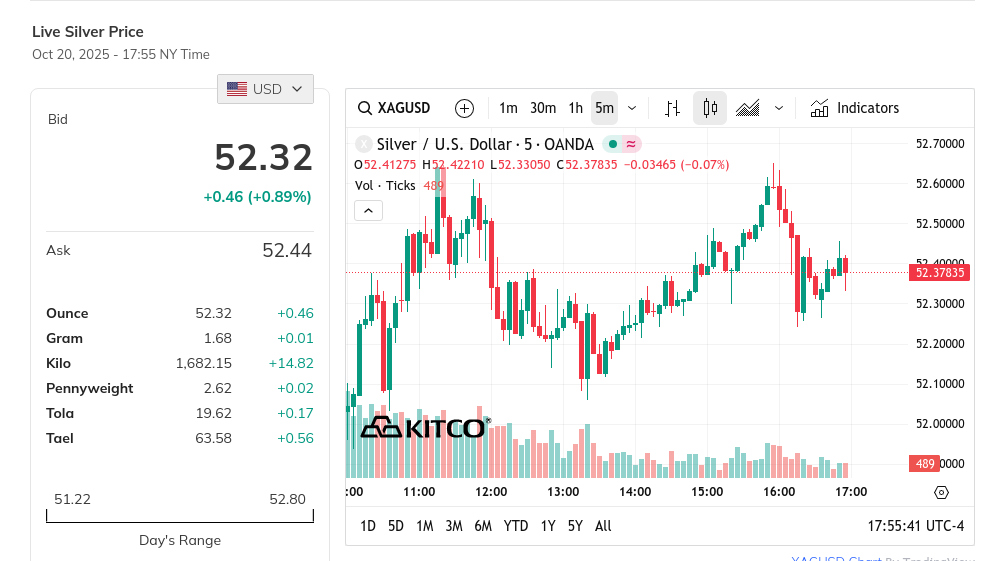
Task: Set the range to 6M
Action: 483,526
